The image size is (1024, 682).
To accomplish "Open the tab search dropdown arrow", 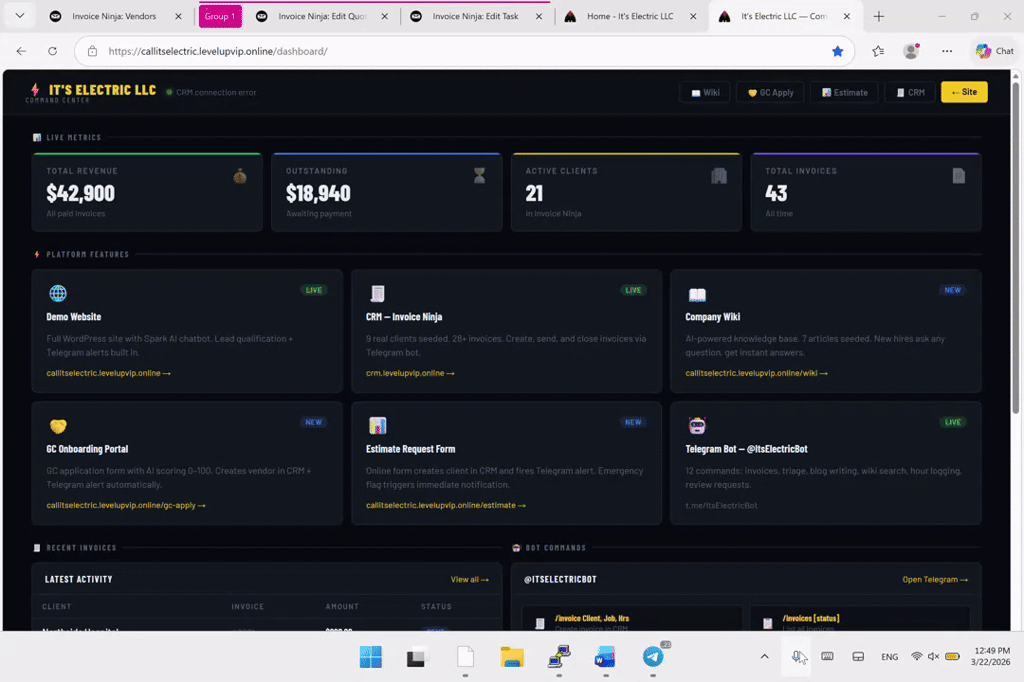I will click(x=20, y=16).
